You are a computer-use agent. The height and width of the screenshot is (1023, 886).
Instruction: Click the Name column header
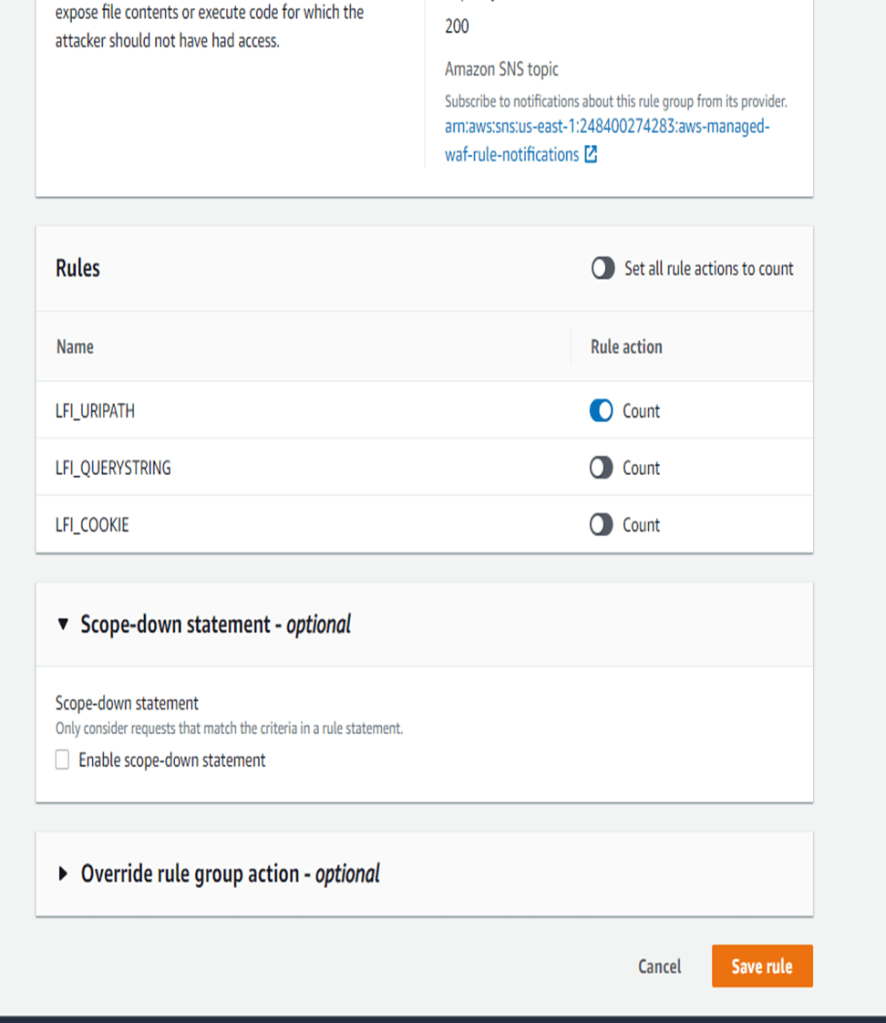75,347
